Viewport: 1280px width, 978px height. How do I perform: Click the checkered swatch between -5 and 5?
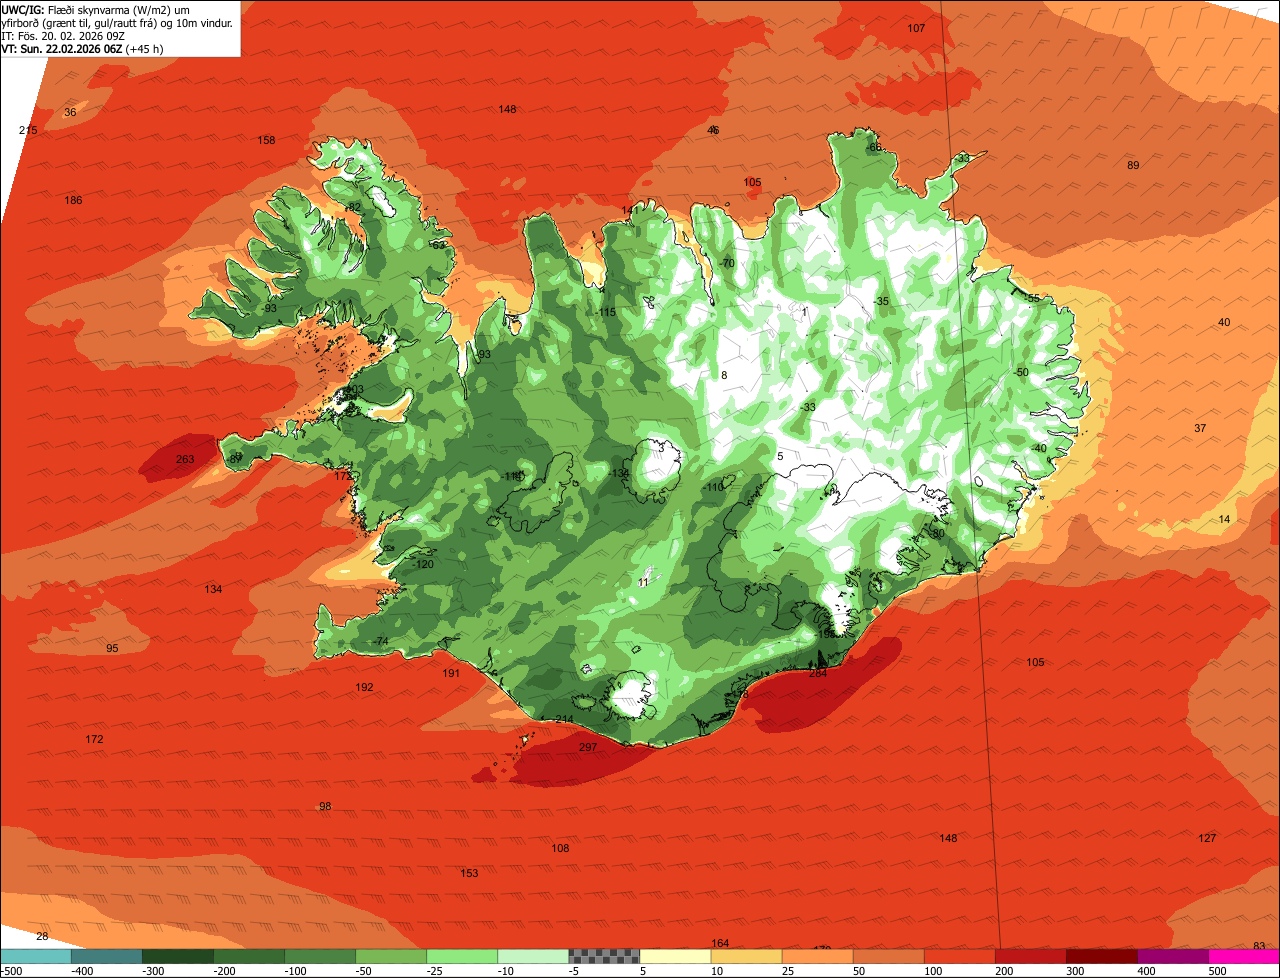point(604,956)
